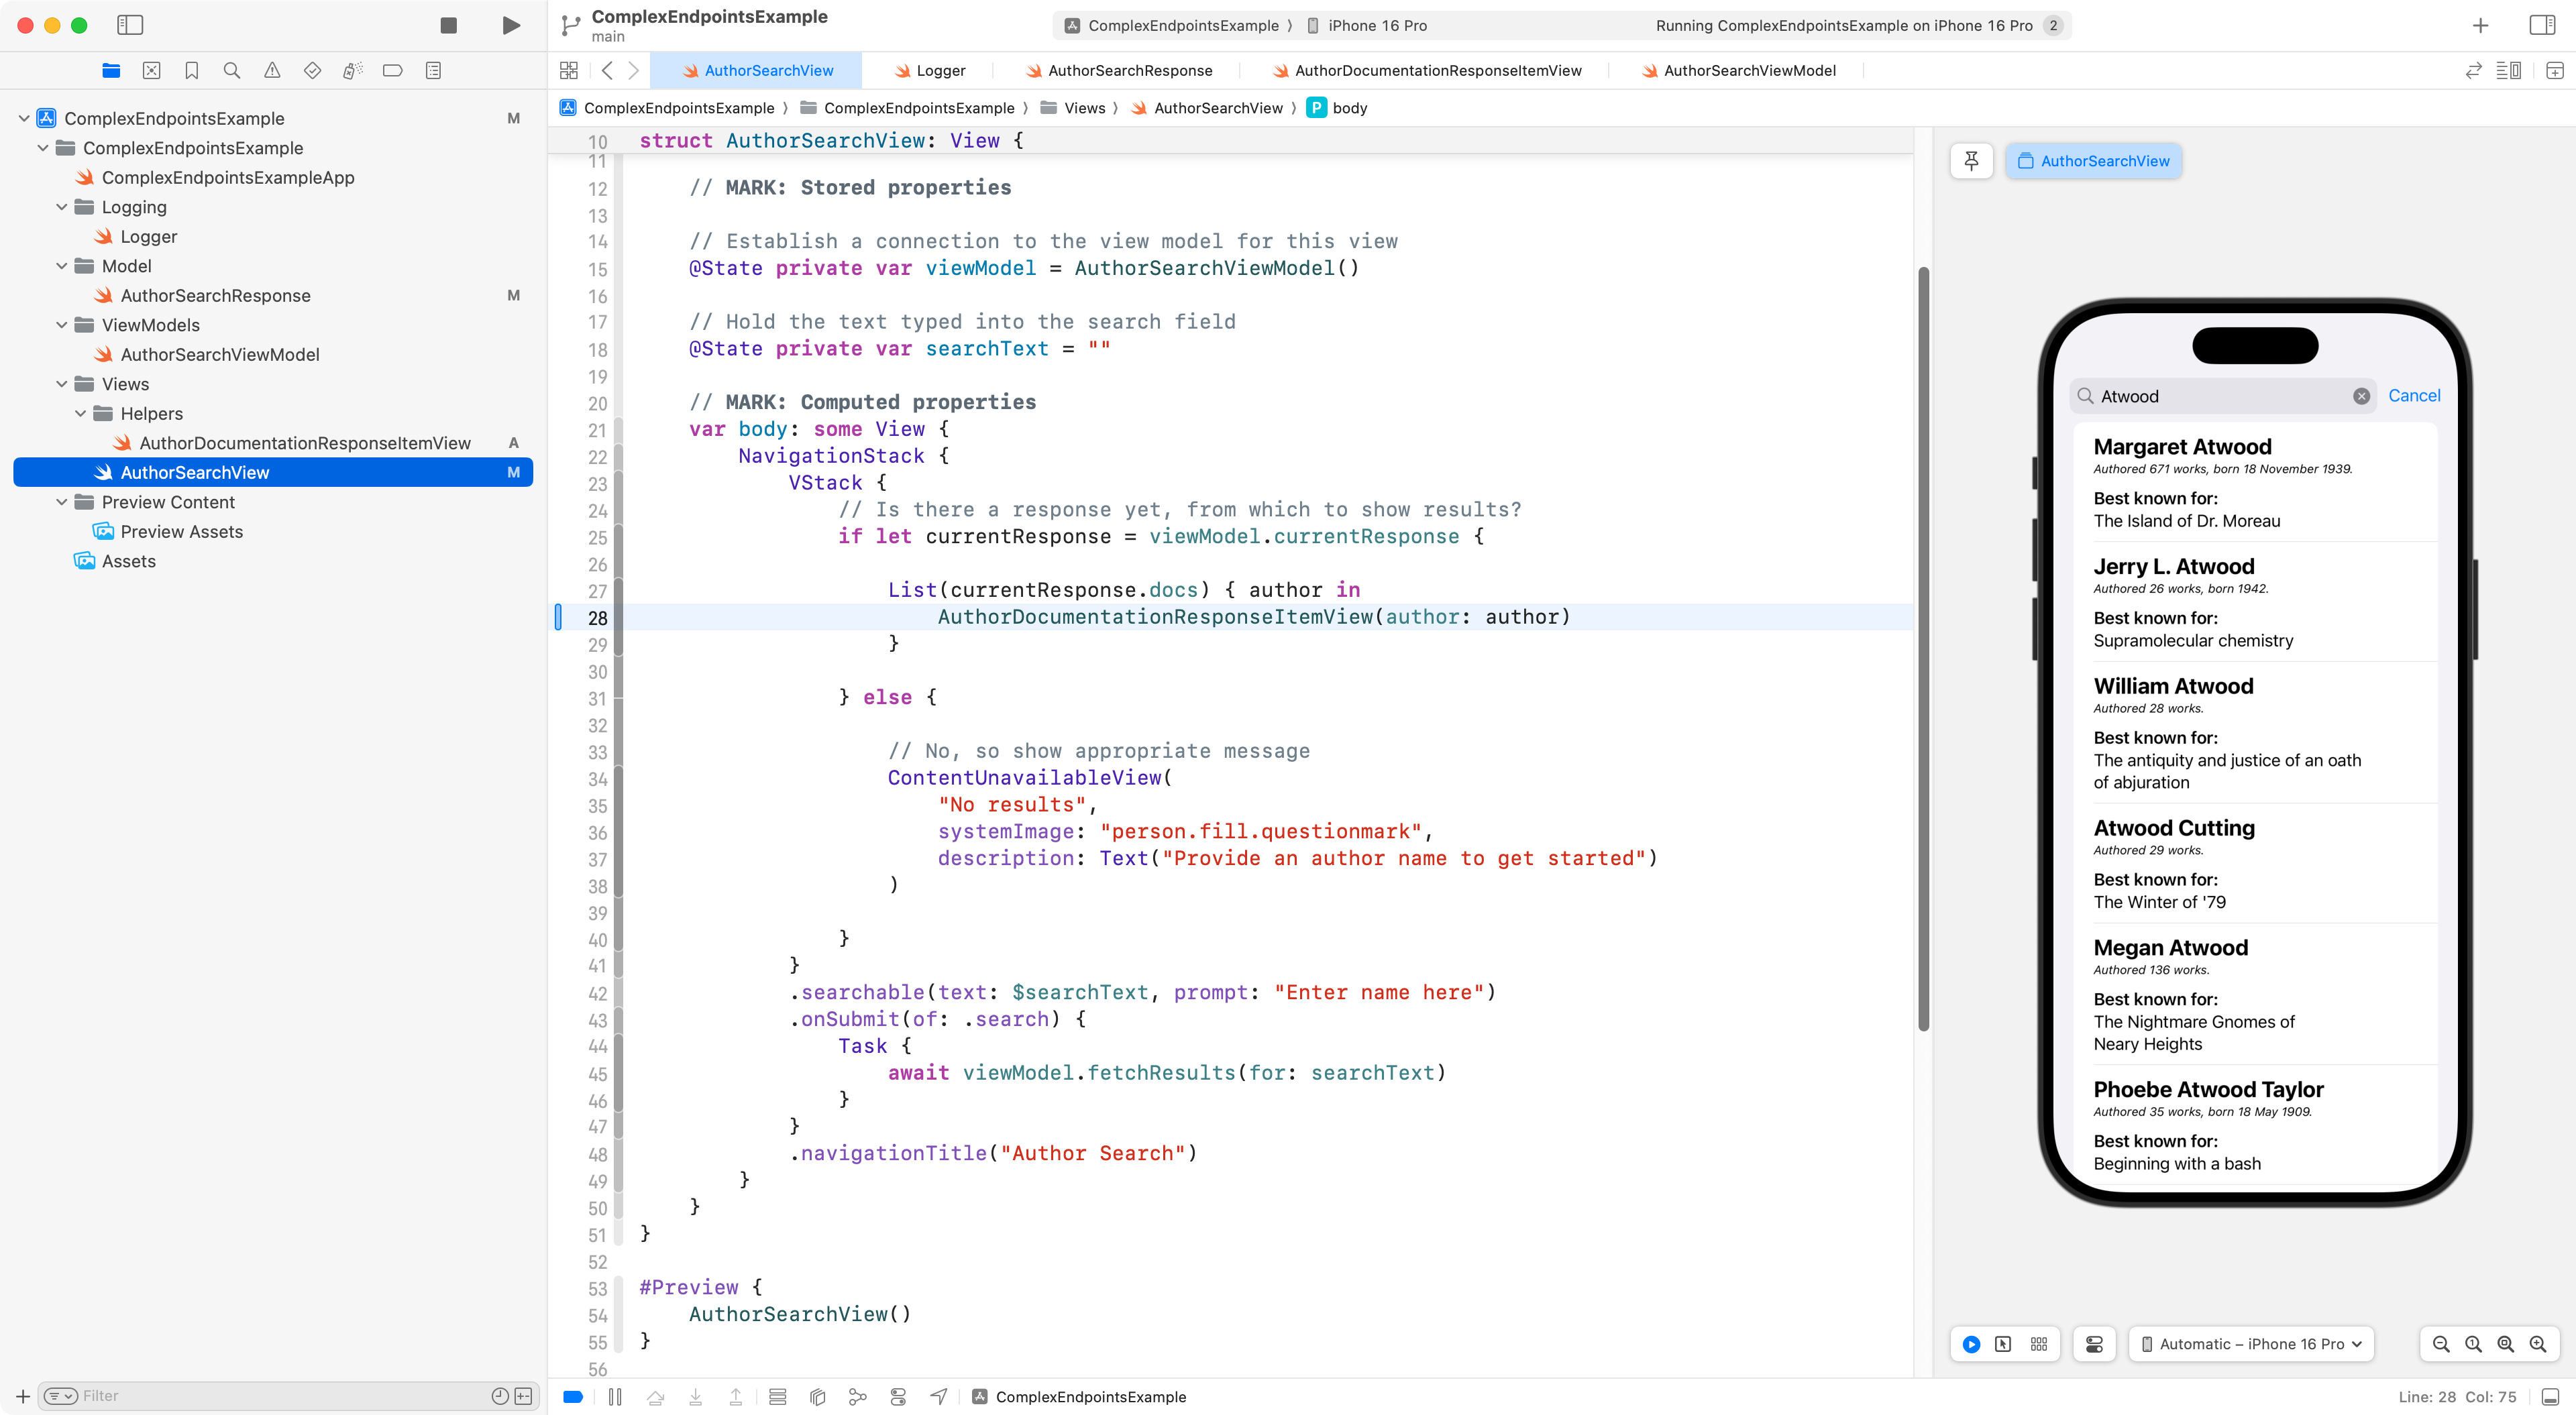
Task: Open the Issue navigator warning icon
Action: (x=272, y=70)
